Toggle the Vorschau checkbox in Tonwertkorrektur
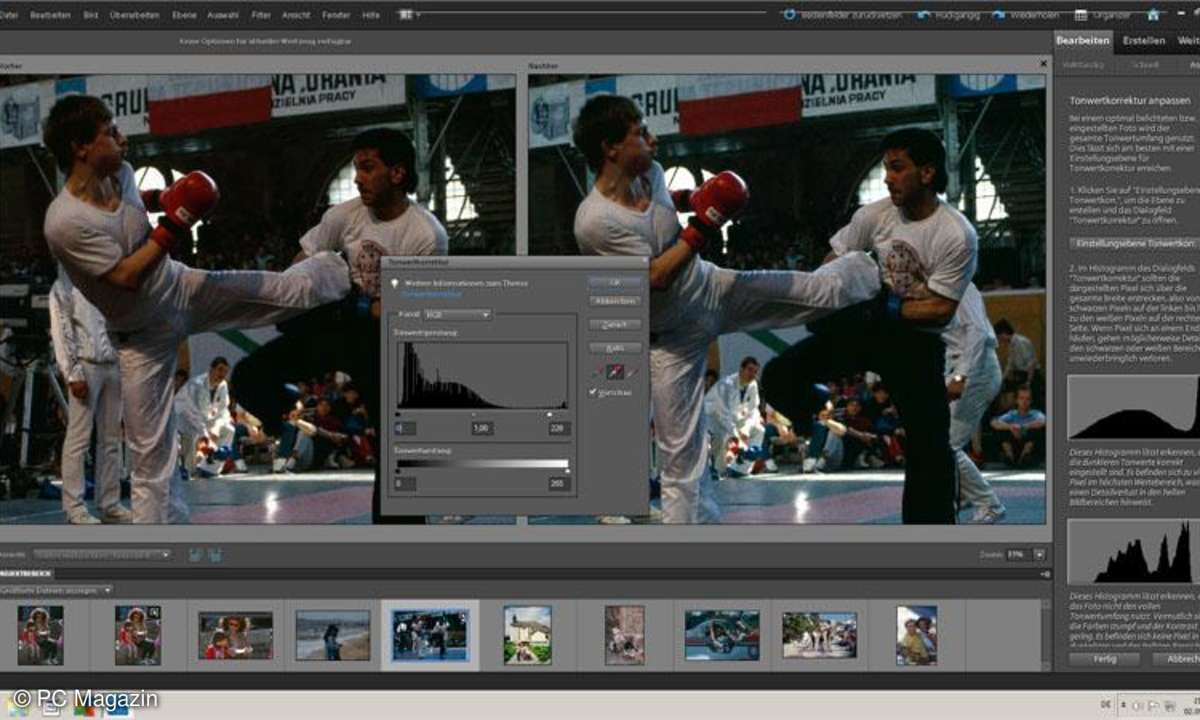Viewport: 1200px width, 720px height. 594,393
